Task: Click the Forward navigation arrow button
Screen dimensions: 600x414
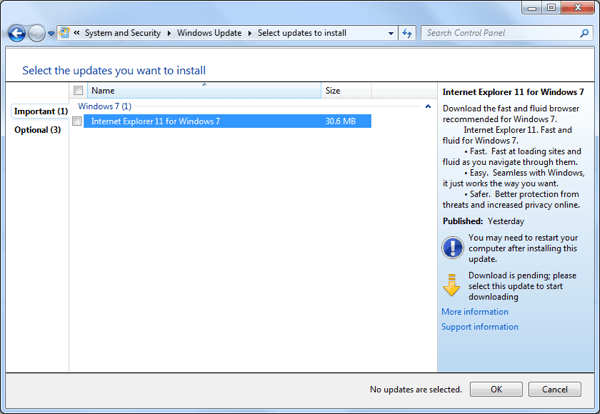Action: click(x=37, y=33)
